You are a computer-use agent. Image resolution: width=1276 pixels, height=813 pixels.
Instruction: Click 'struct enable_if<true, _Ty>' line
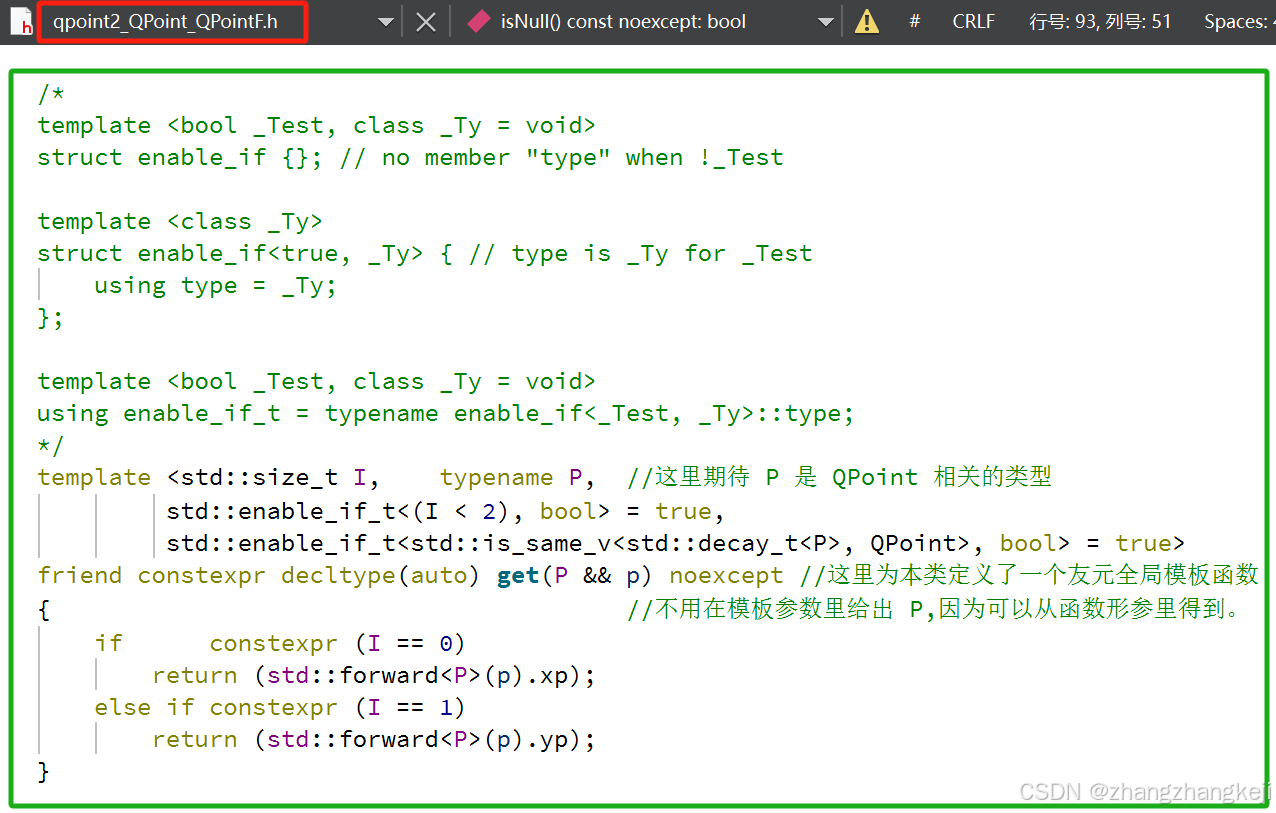424,254
